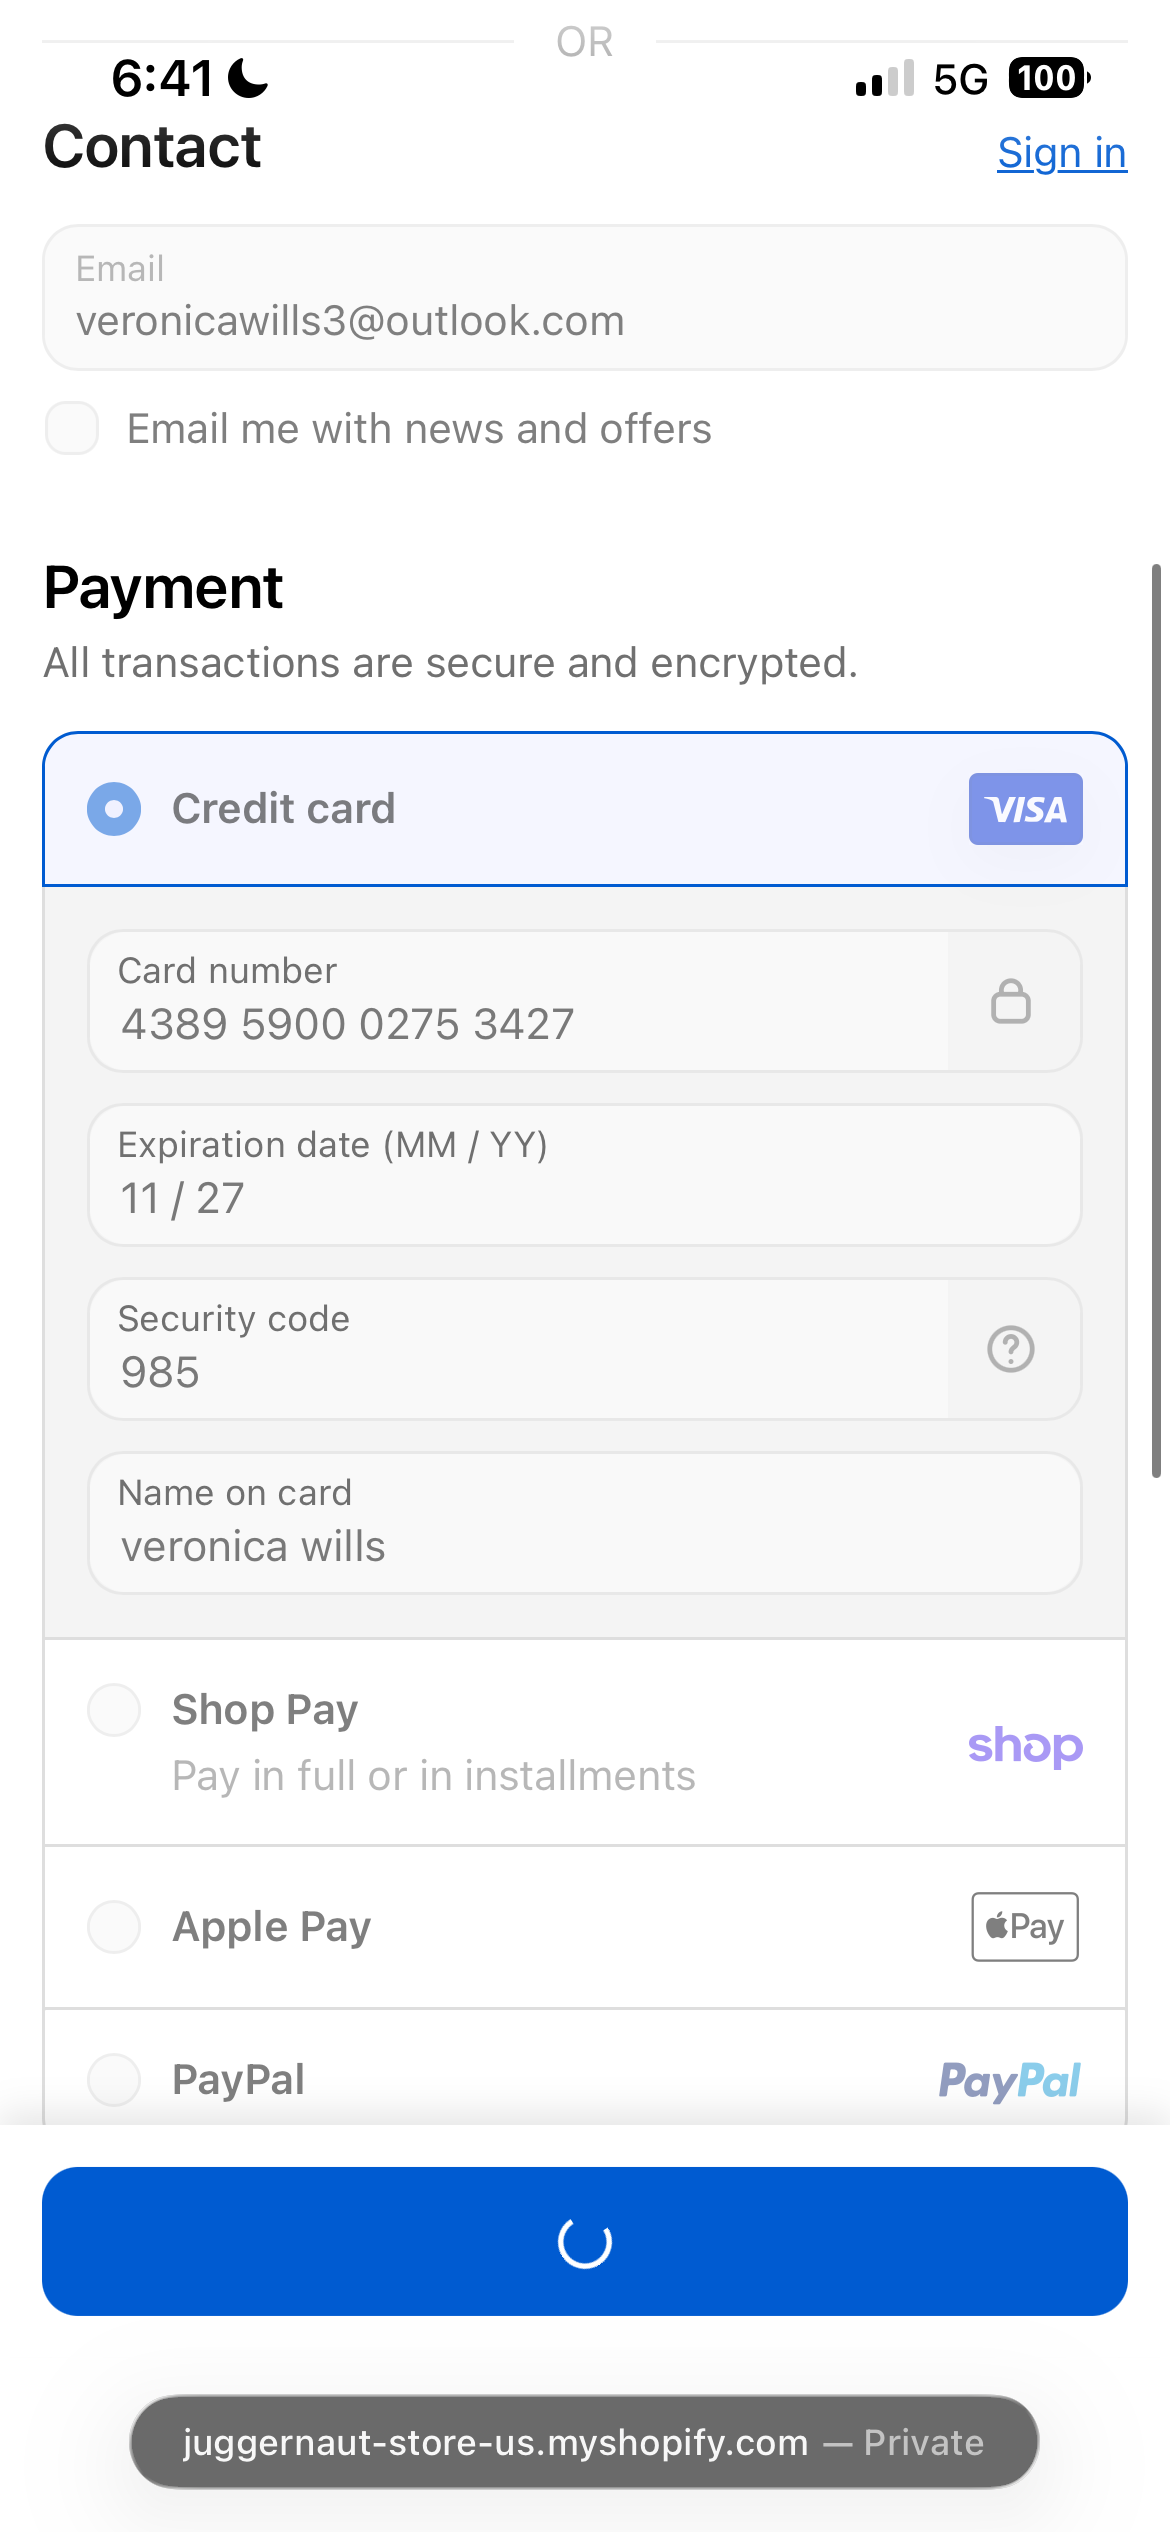The image size is (1170, 2532).
Task: Tap the lock icon in card number field
Action: point(1010,1001)
